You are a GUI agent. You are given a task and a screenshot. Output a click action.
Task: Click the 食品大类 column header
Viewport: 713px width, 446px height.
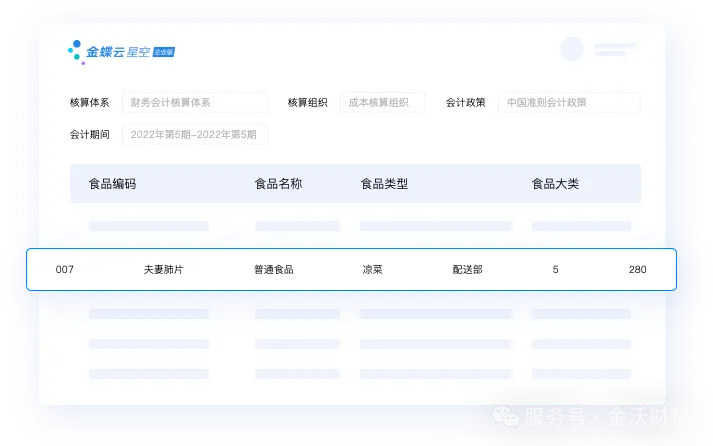tap(555, 184)
